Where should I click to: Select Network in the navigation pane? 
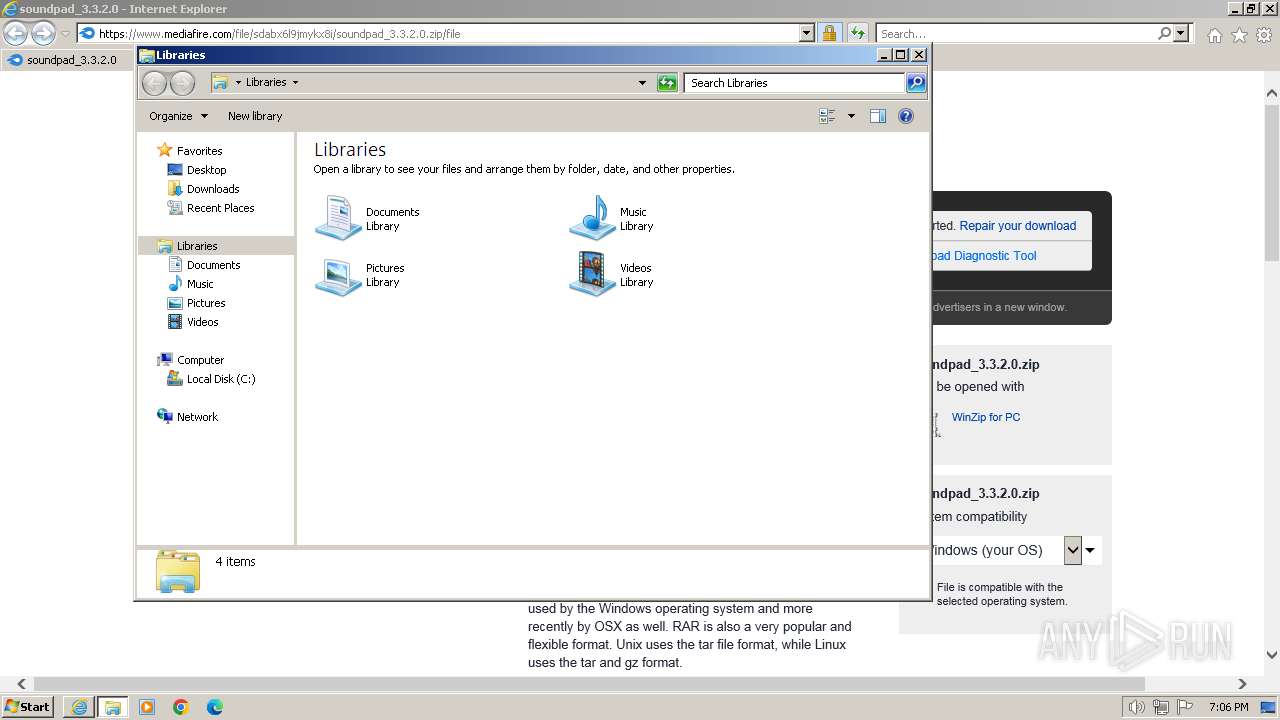coord(197,417)
